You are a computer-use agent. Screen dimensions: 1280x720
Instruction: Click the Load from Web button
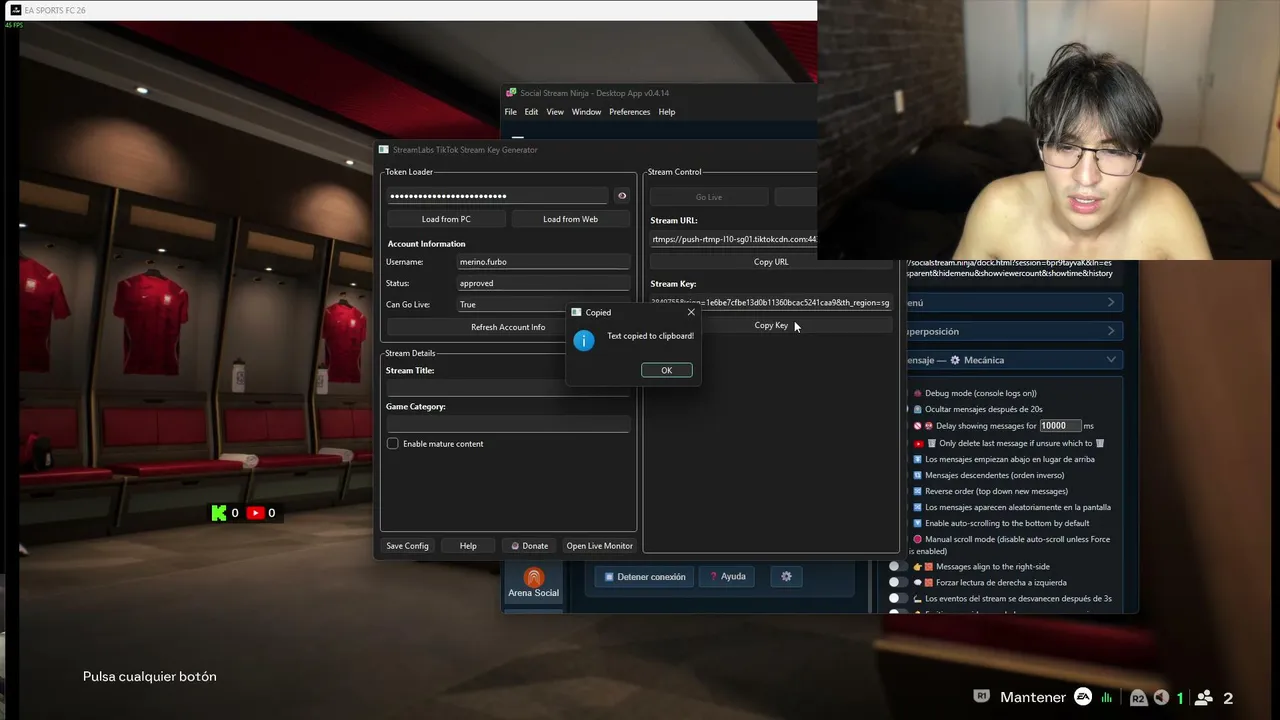(570, 219)
